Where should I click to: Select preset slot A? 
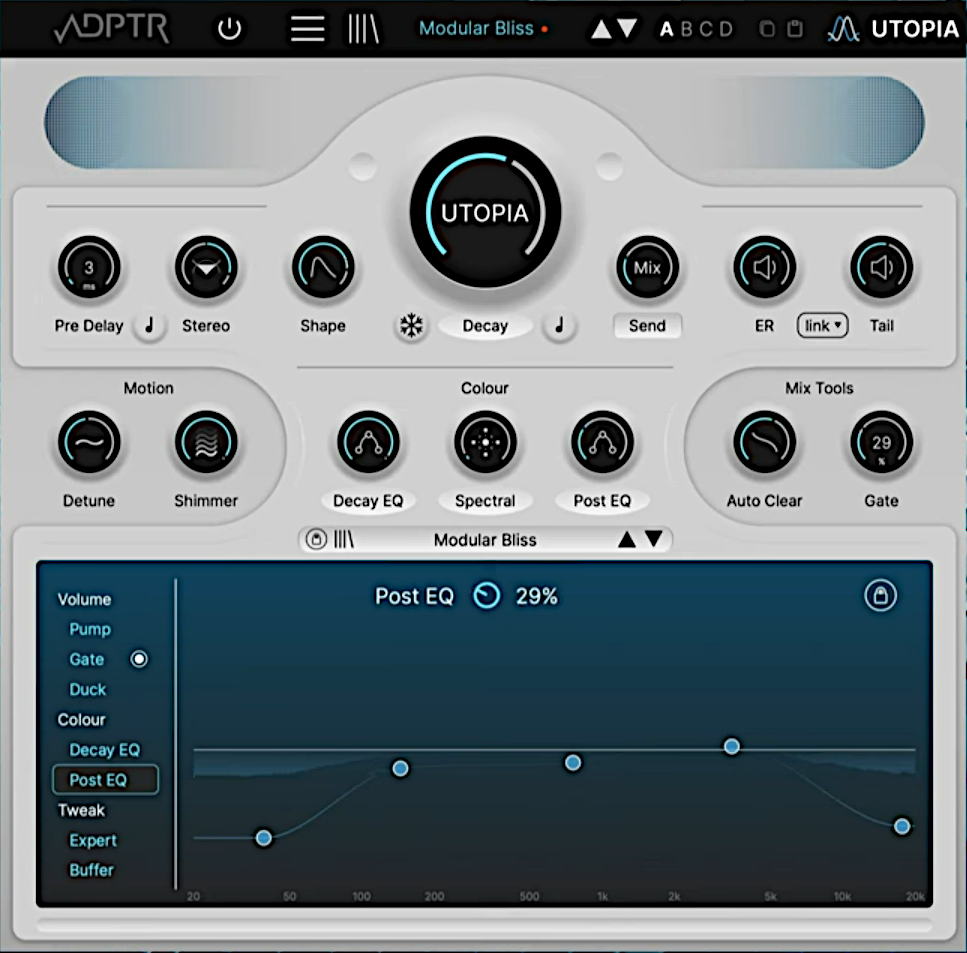click(667, 29)
